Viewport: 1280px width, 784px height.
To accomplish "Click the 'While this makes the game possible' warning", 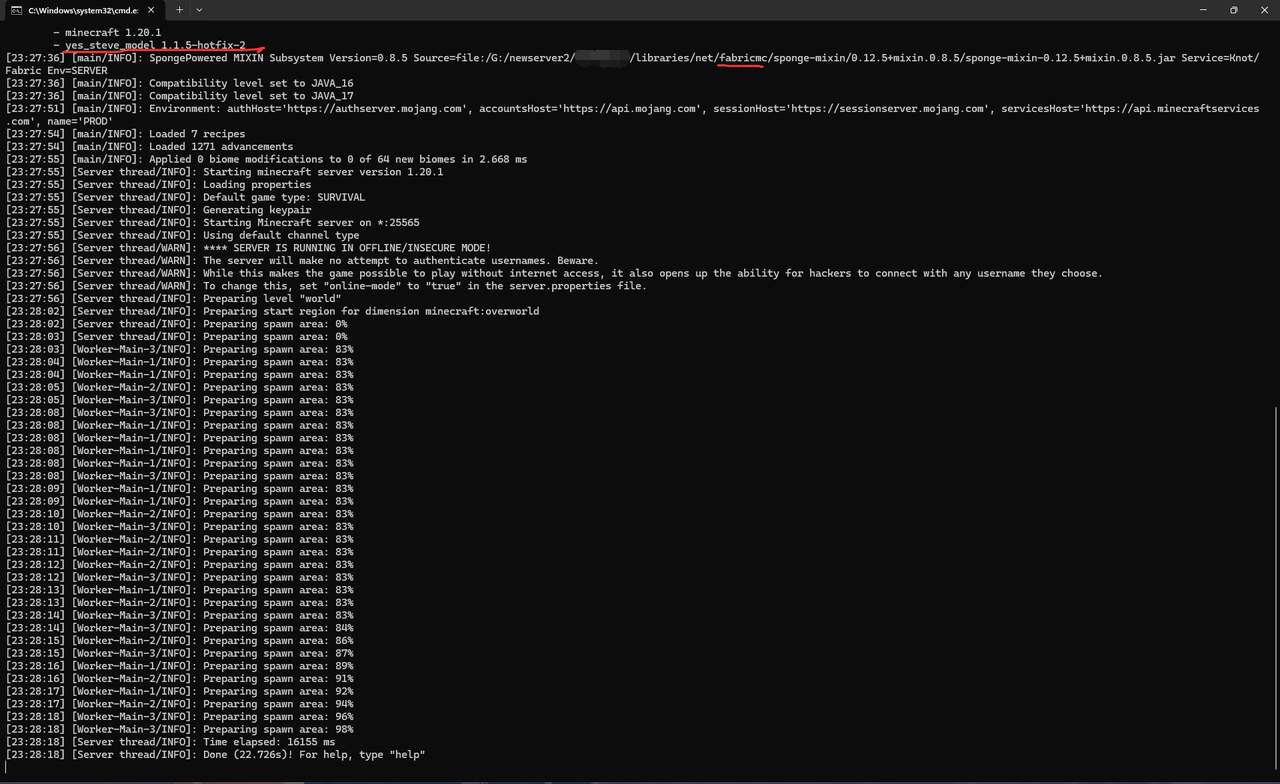I will tap(554, 274).
